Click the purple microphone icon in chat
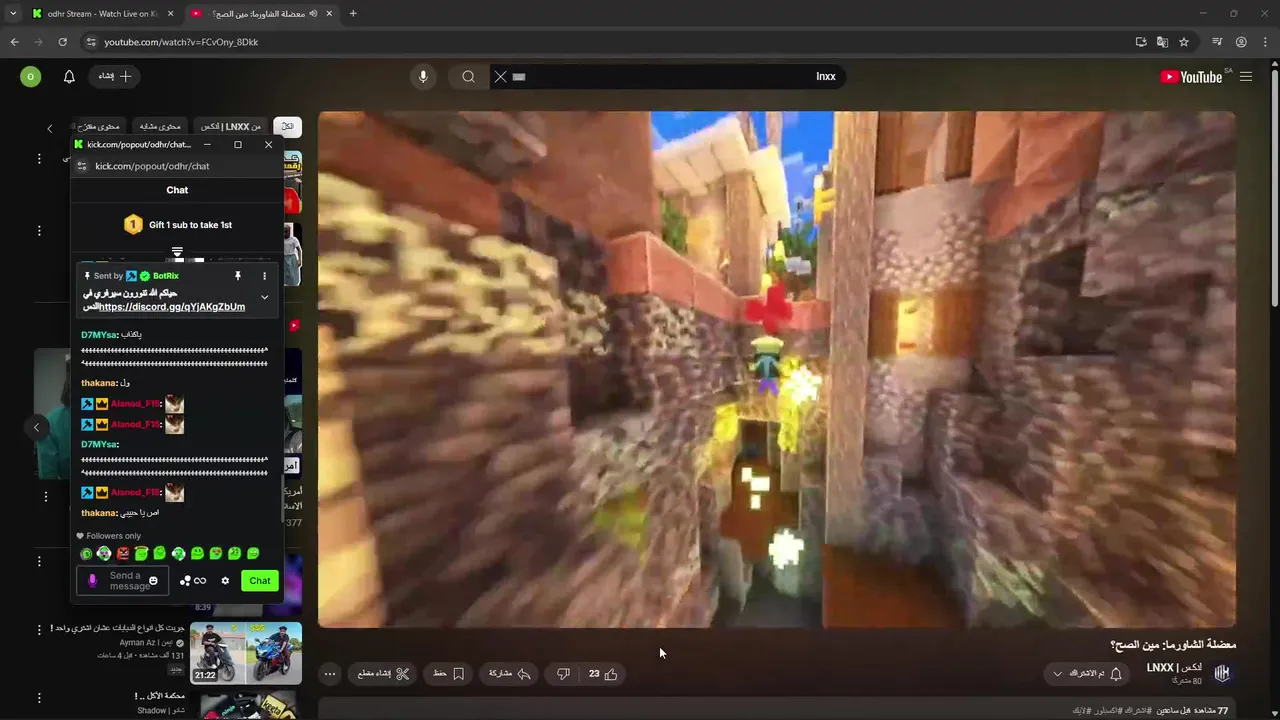The height and width of the screenshot is (720, 1280). coord(93,581)
